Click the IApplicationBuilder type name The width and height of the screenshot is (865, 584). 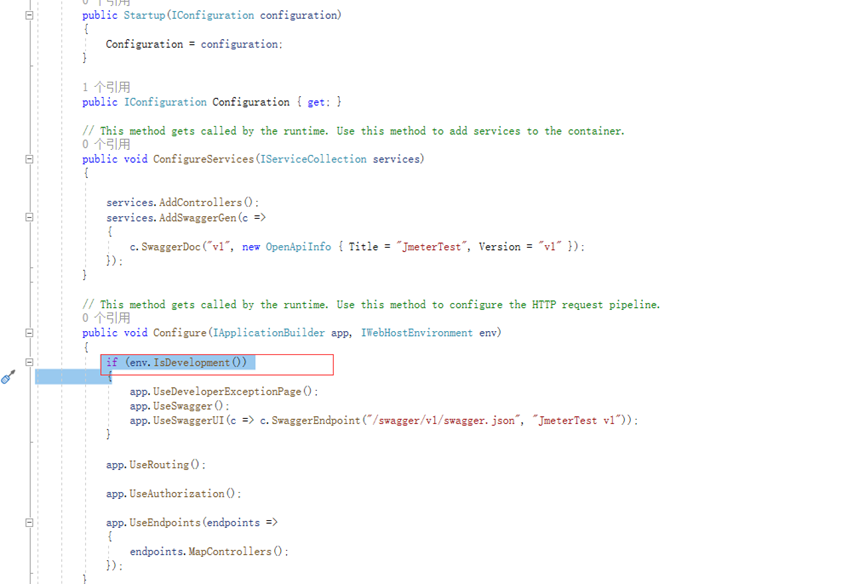pyautogui.click(x=269, y=333)
